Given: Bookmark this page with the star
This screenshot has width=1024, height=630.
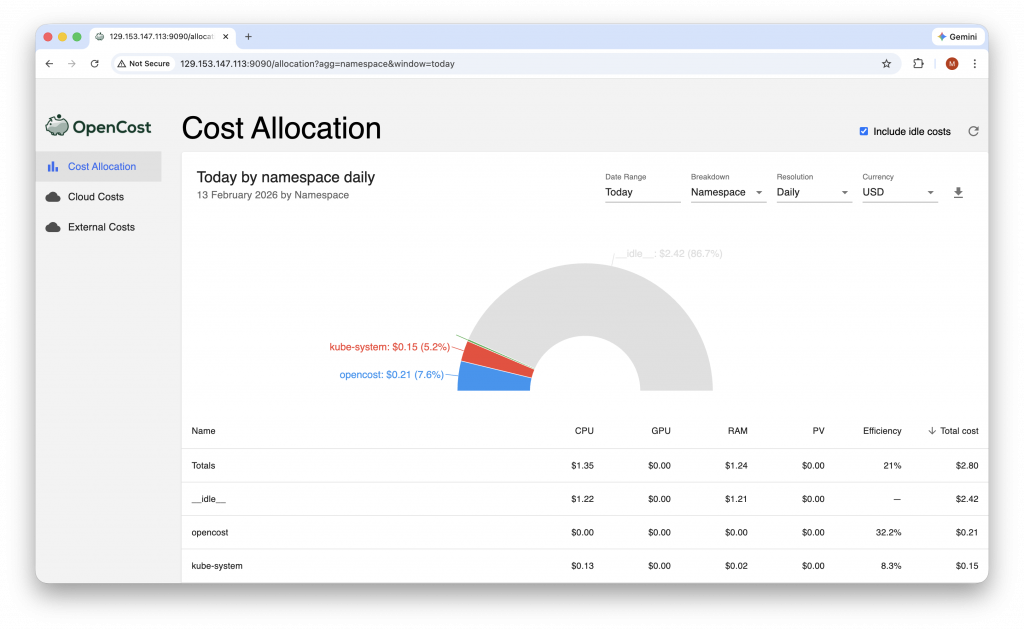Looking at the screenshot, I should click(x=886, y=63).
